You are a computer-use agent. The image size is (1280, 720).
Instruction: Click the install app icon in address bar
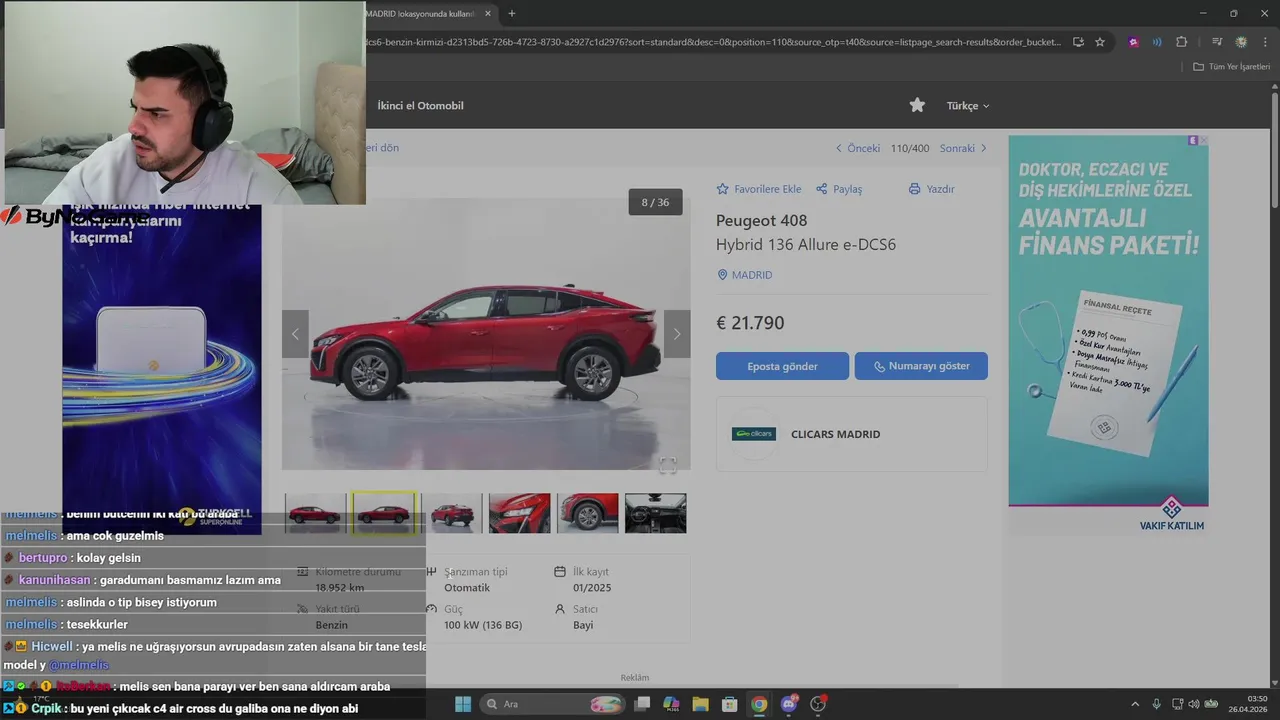coord(1078,42)
